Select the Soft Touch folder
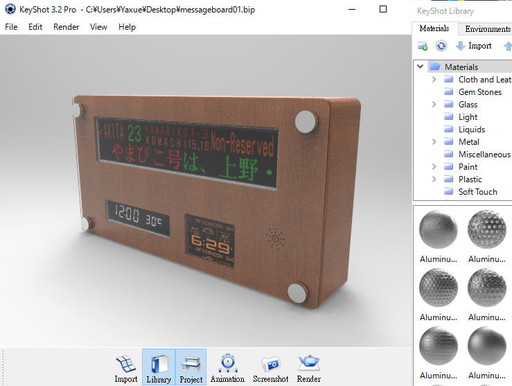The image size is (512, 386). (x=471, y=192)
